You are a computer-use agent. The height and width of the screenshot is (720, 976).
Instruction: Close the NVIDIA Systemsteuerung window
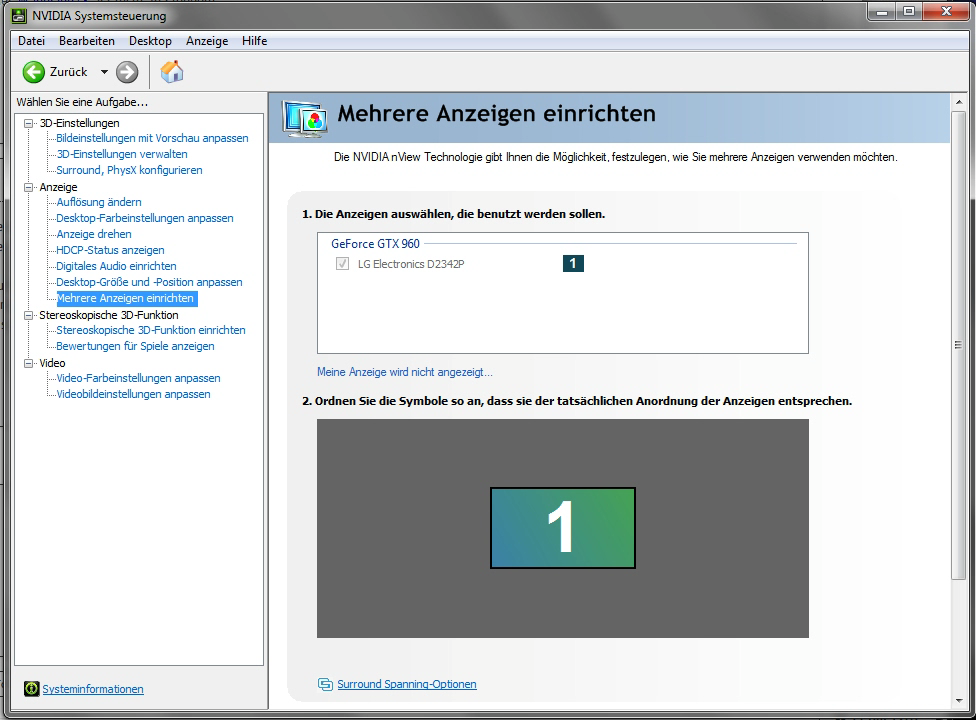946,12
